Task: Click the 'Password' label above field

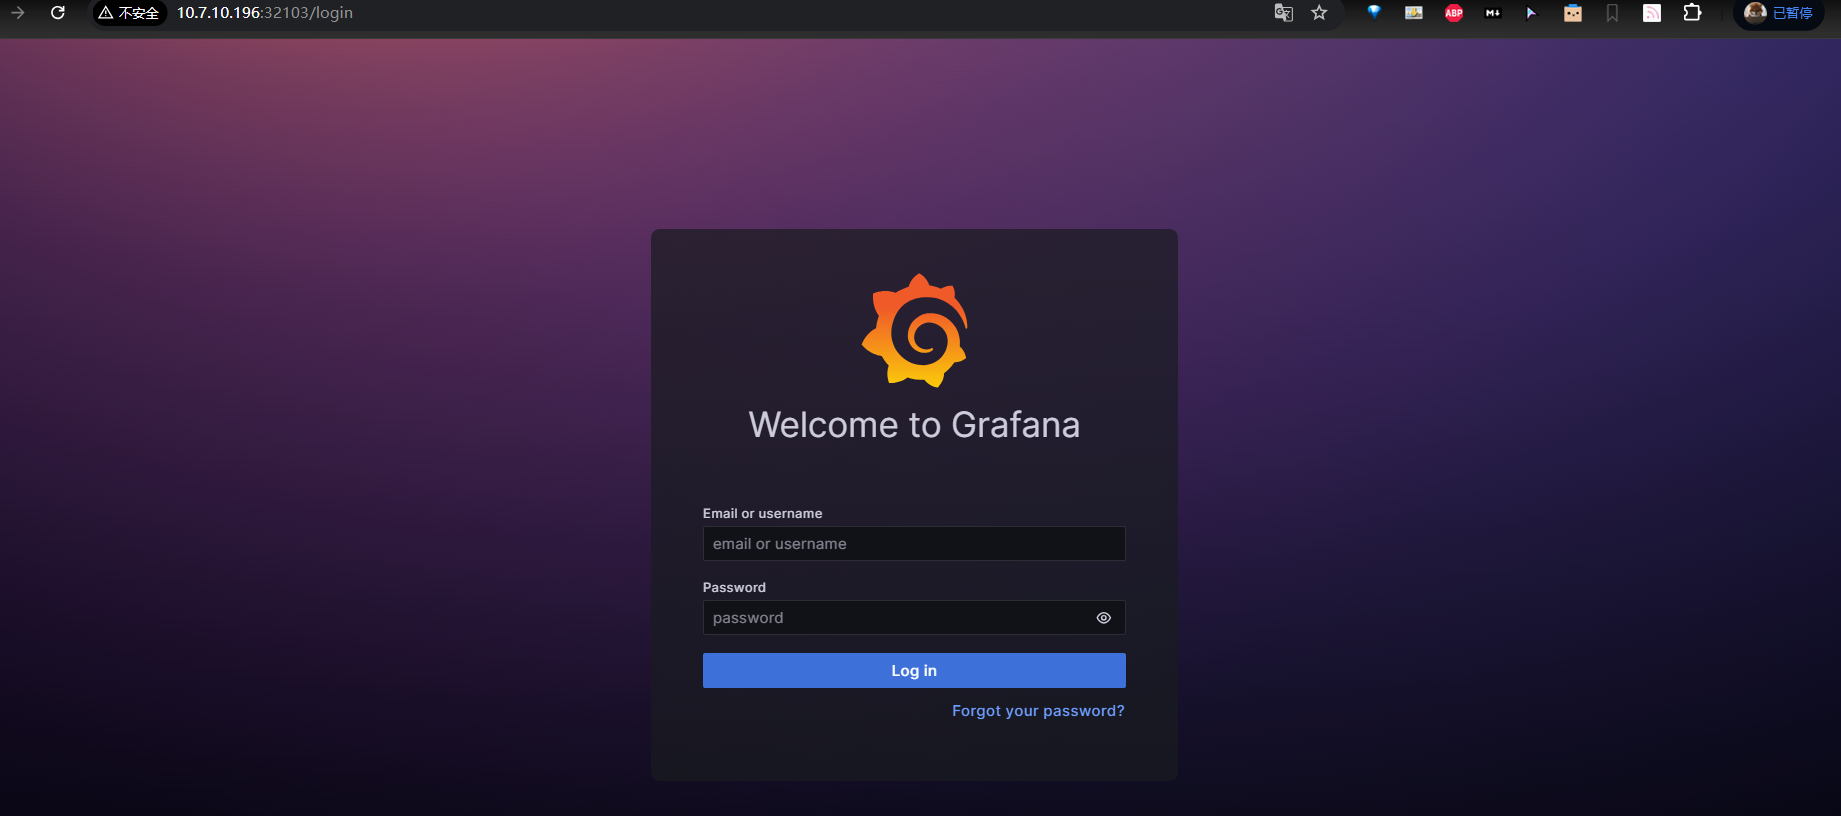Action: [x=734, y=588]
